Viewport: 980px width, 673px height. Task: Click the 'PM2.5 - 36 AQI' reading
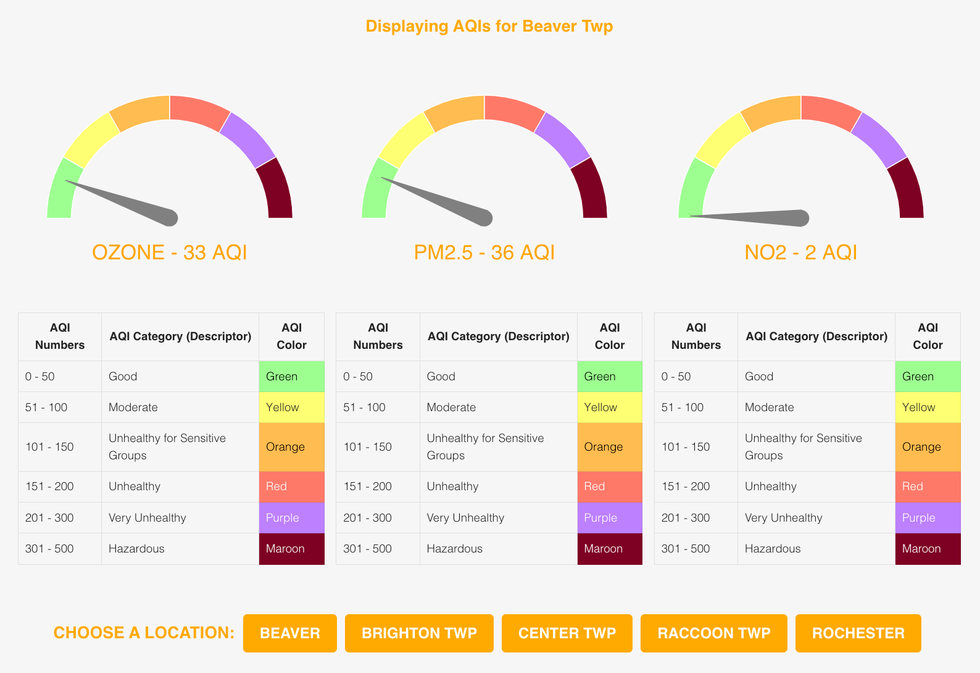(484, 253)
